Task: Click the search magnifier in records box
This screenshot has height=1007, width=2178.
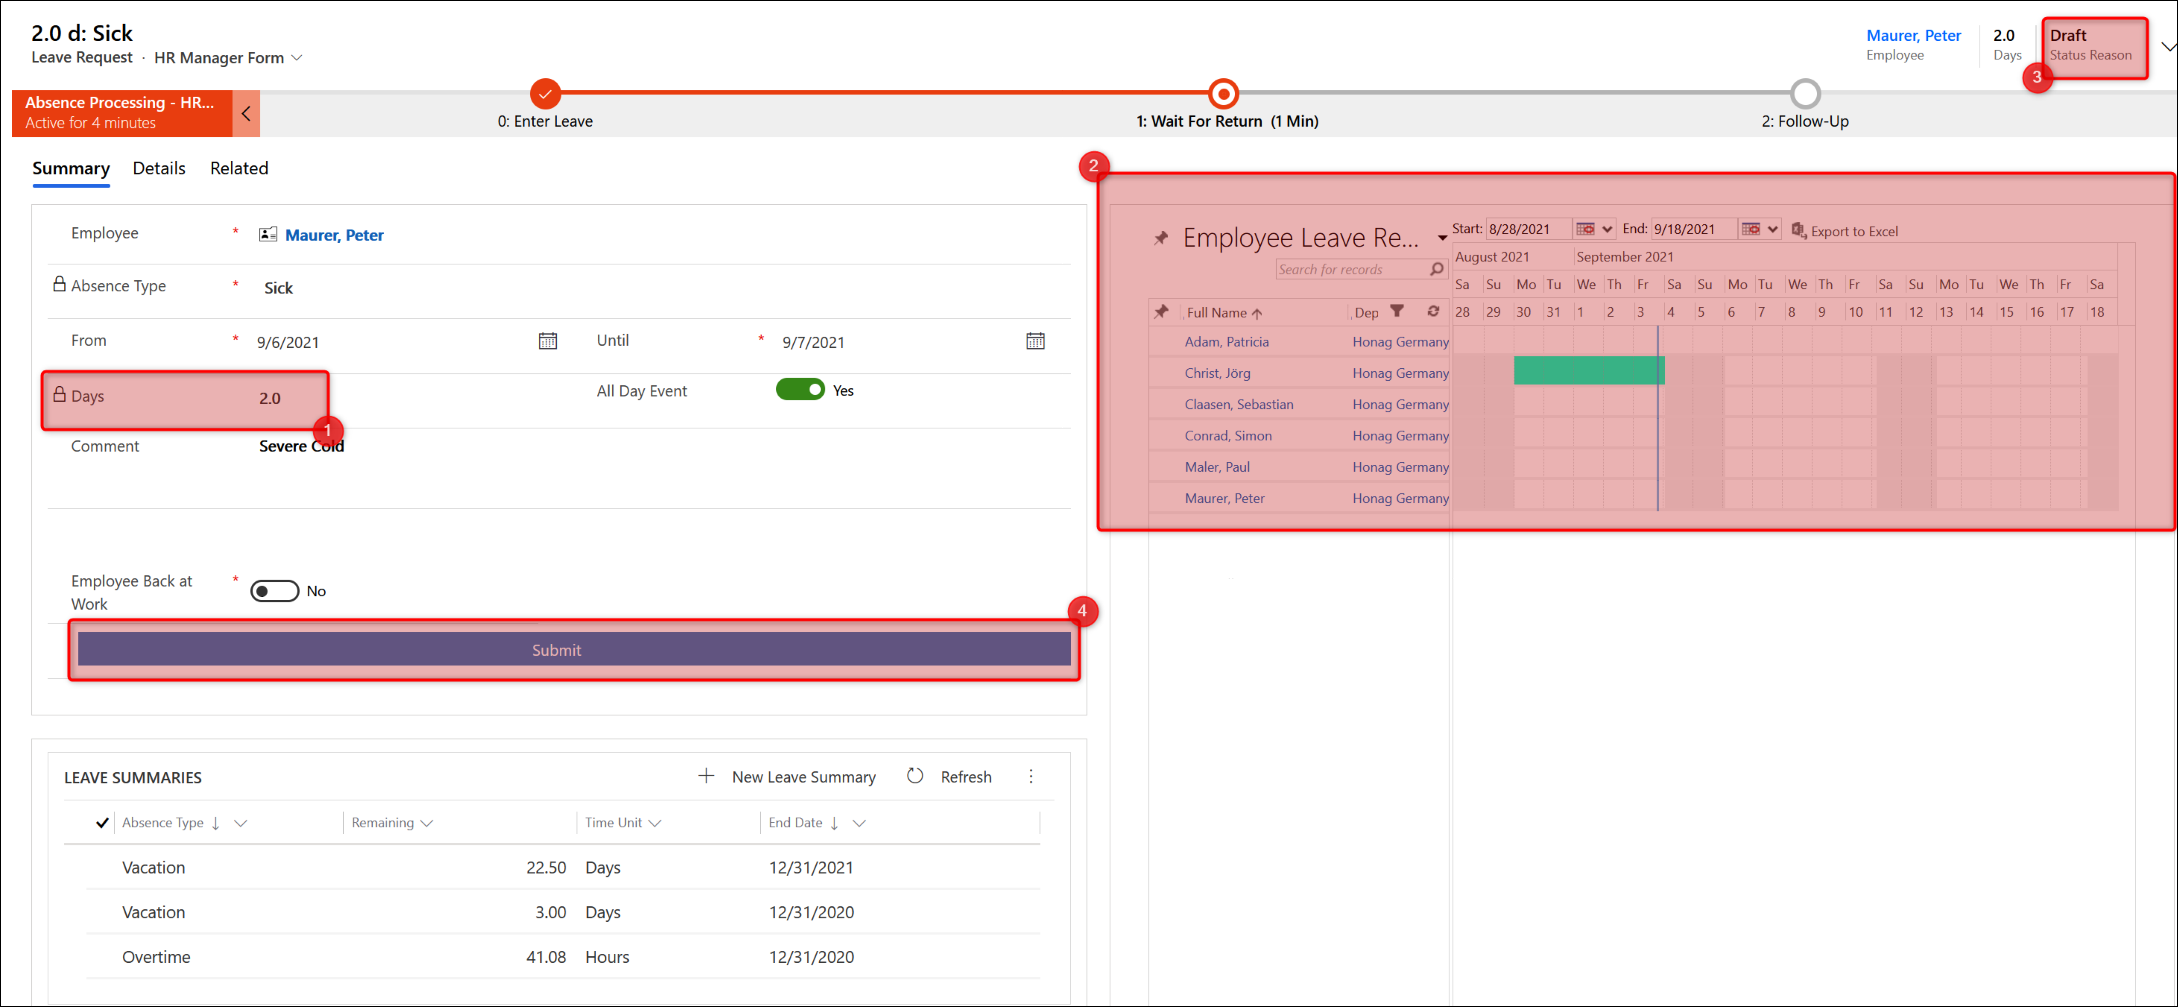Action: tap(1437, 269)
